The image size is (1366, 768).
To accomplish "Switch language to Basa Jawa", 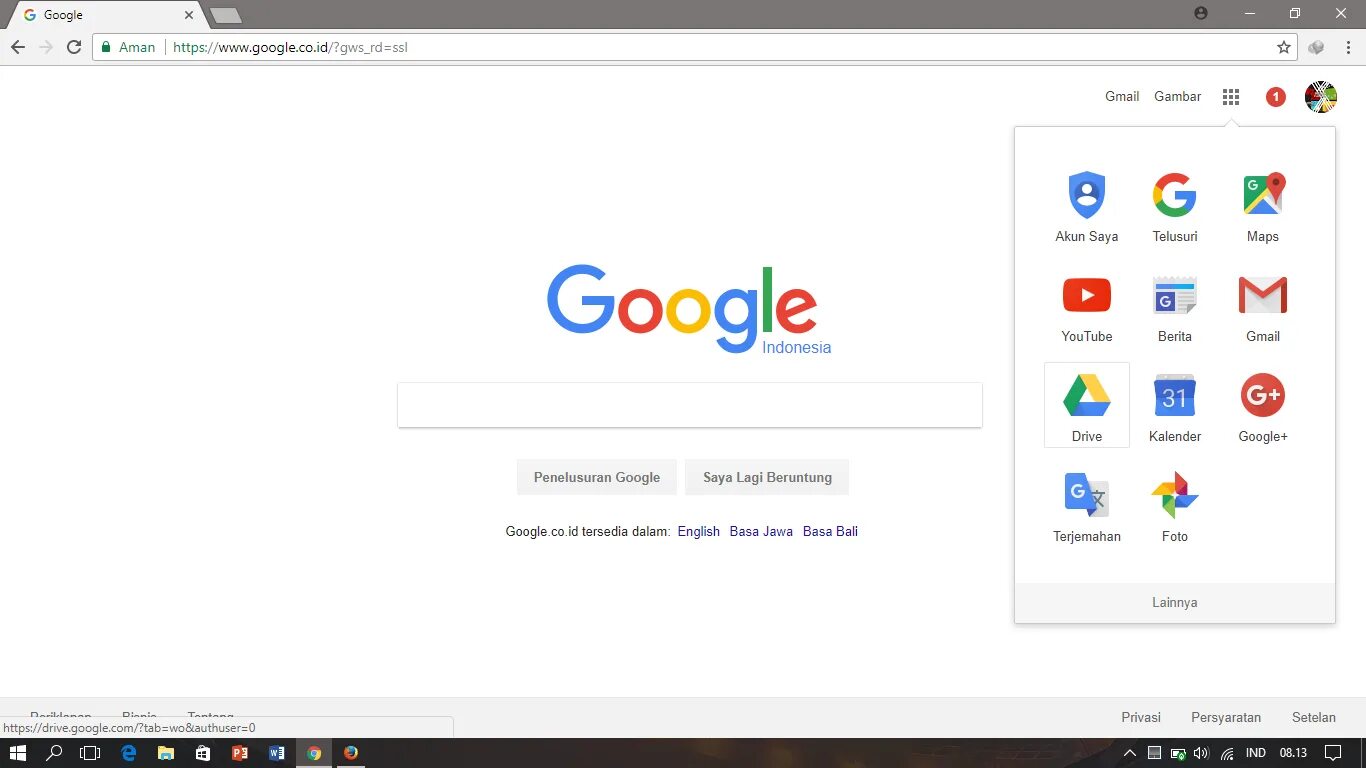I will [x=761, y=531].
